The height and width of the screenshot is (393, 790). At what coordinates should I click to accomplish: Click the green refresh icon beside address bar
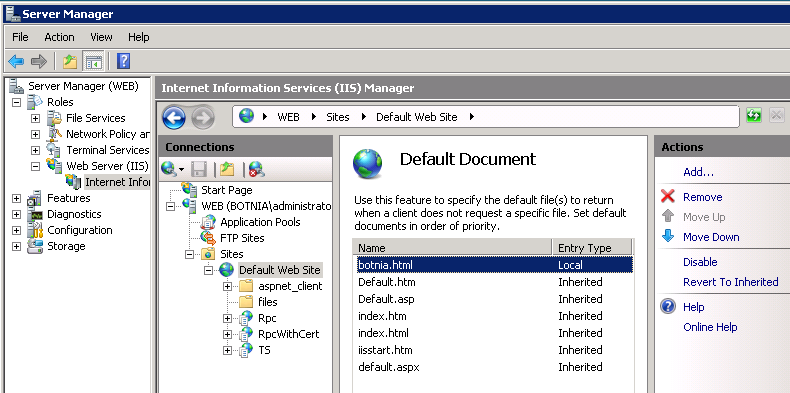(x=754, y=116)
